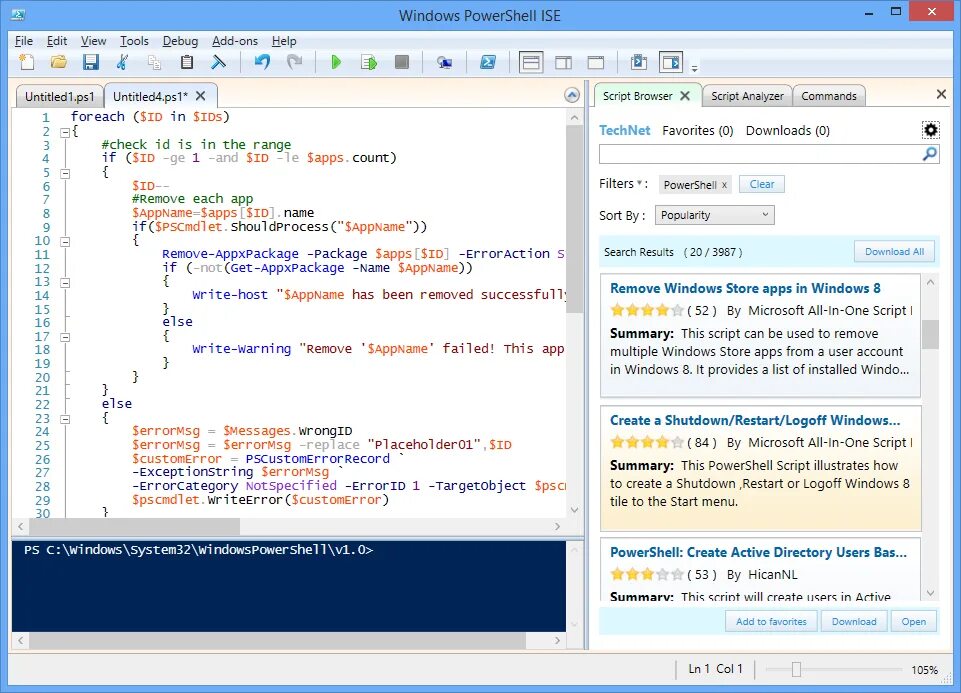Stop operation toolbar icon

click(402, 62)
